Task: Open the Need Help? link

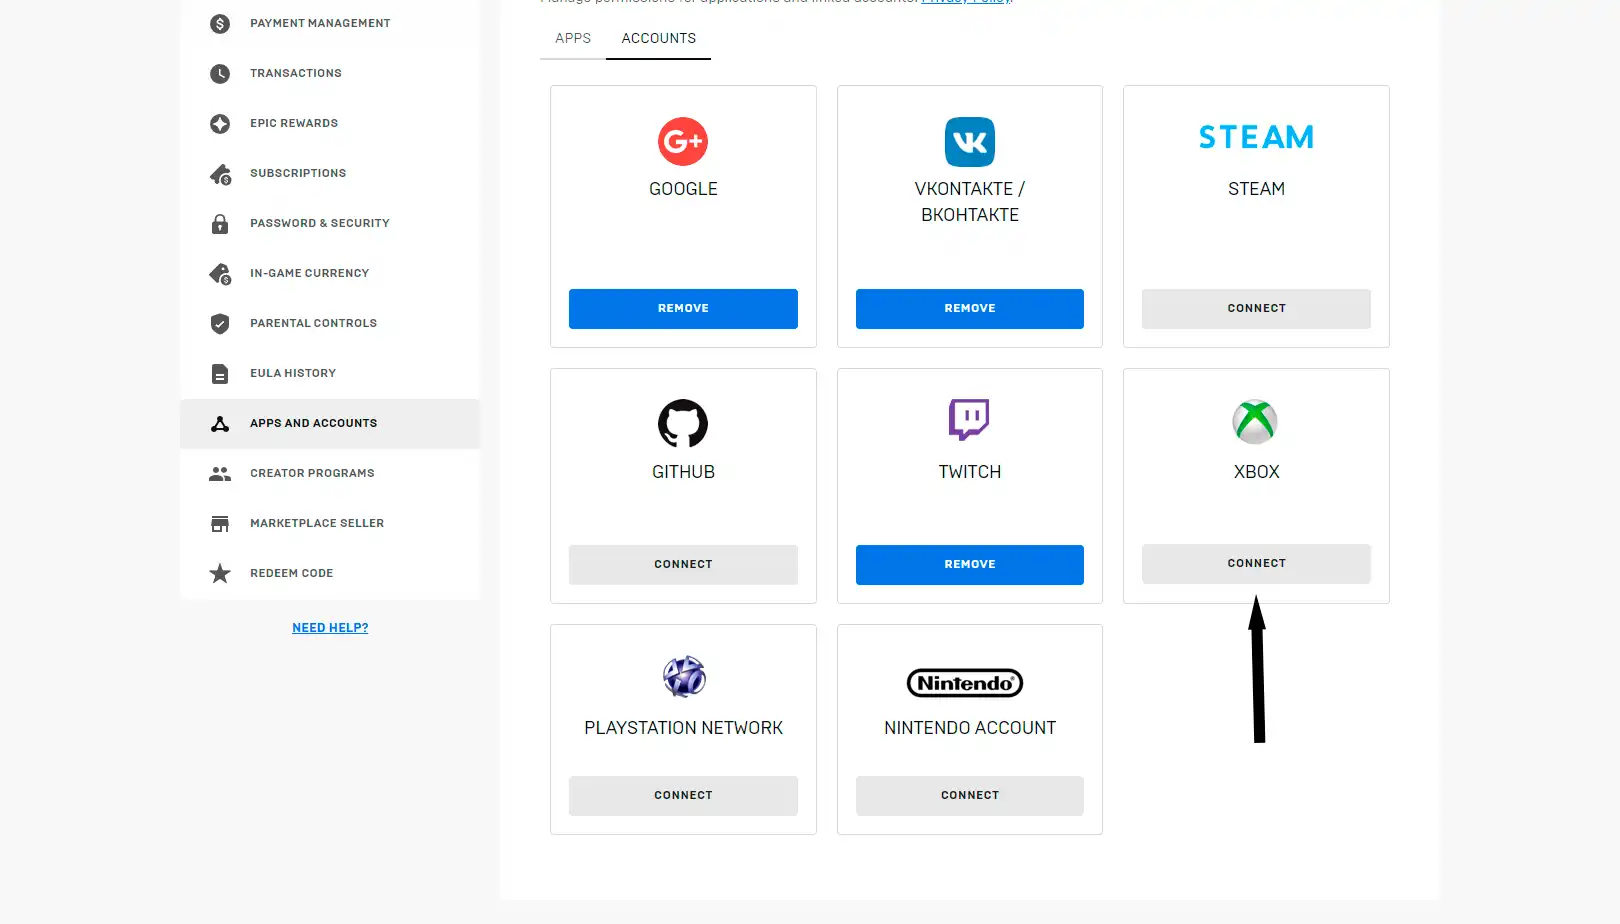Action: [330, 628]
